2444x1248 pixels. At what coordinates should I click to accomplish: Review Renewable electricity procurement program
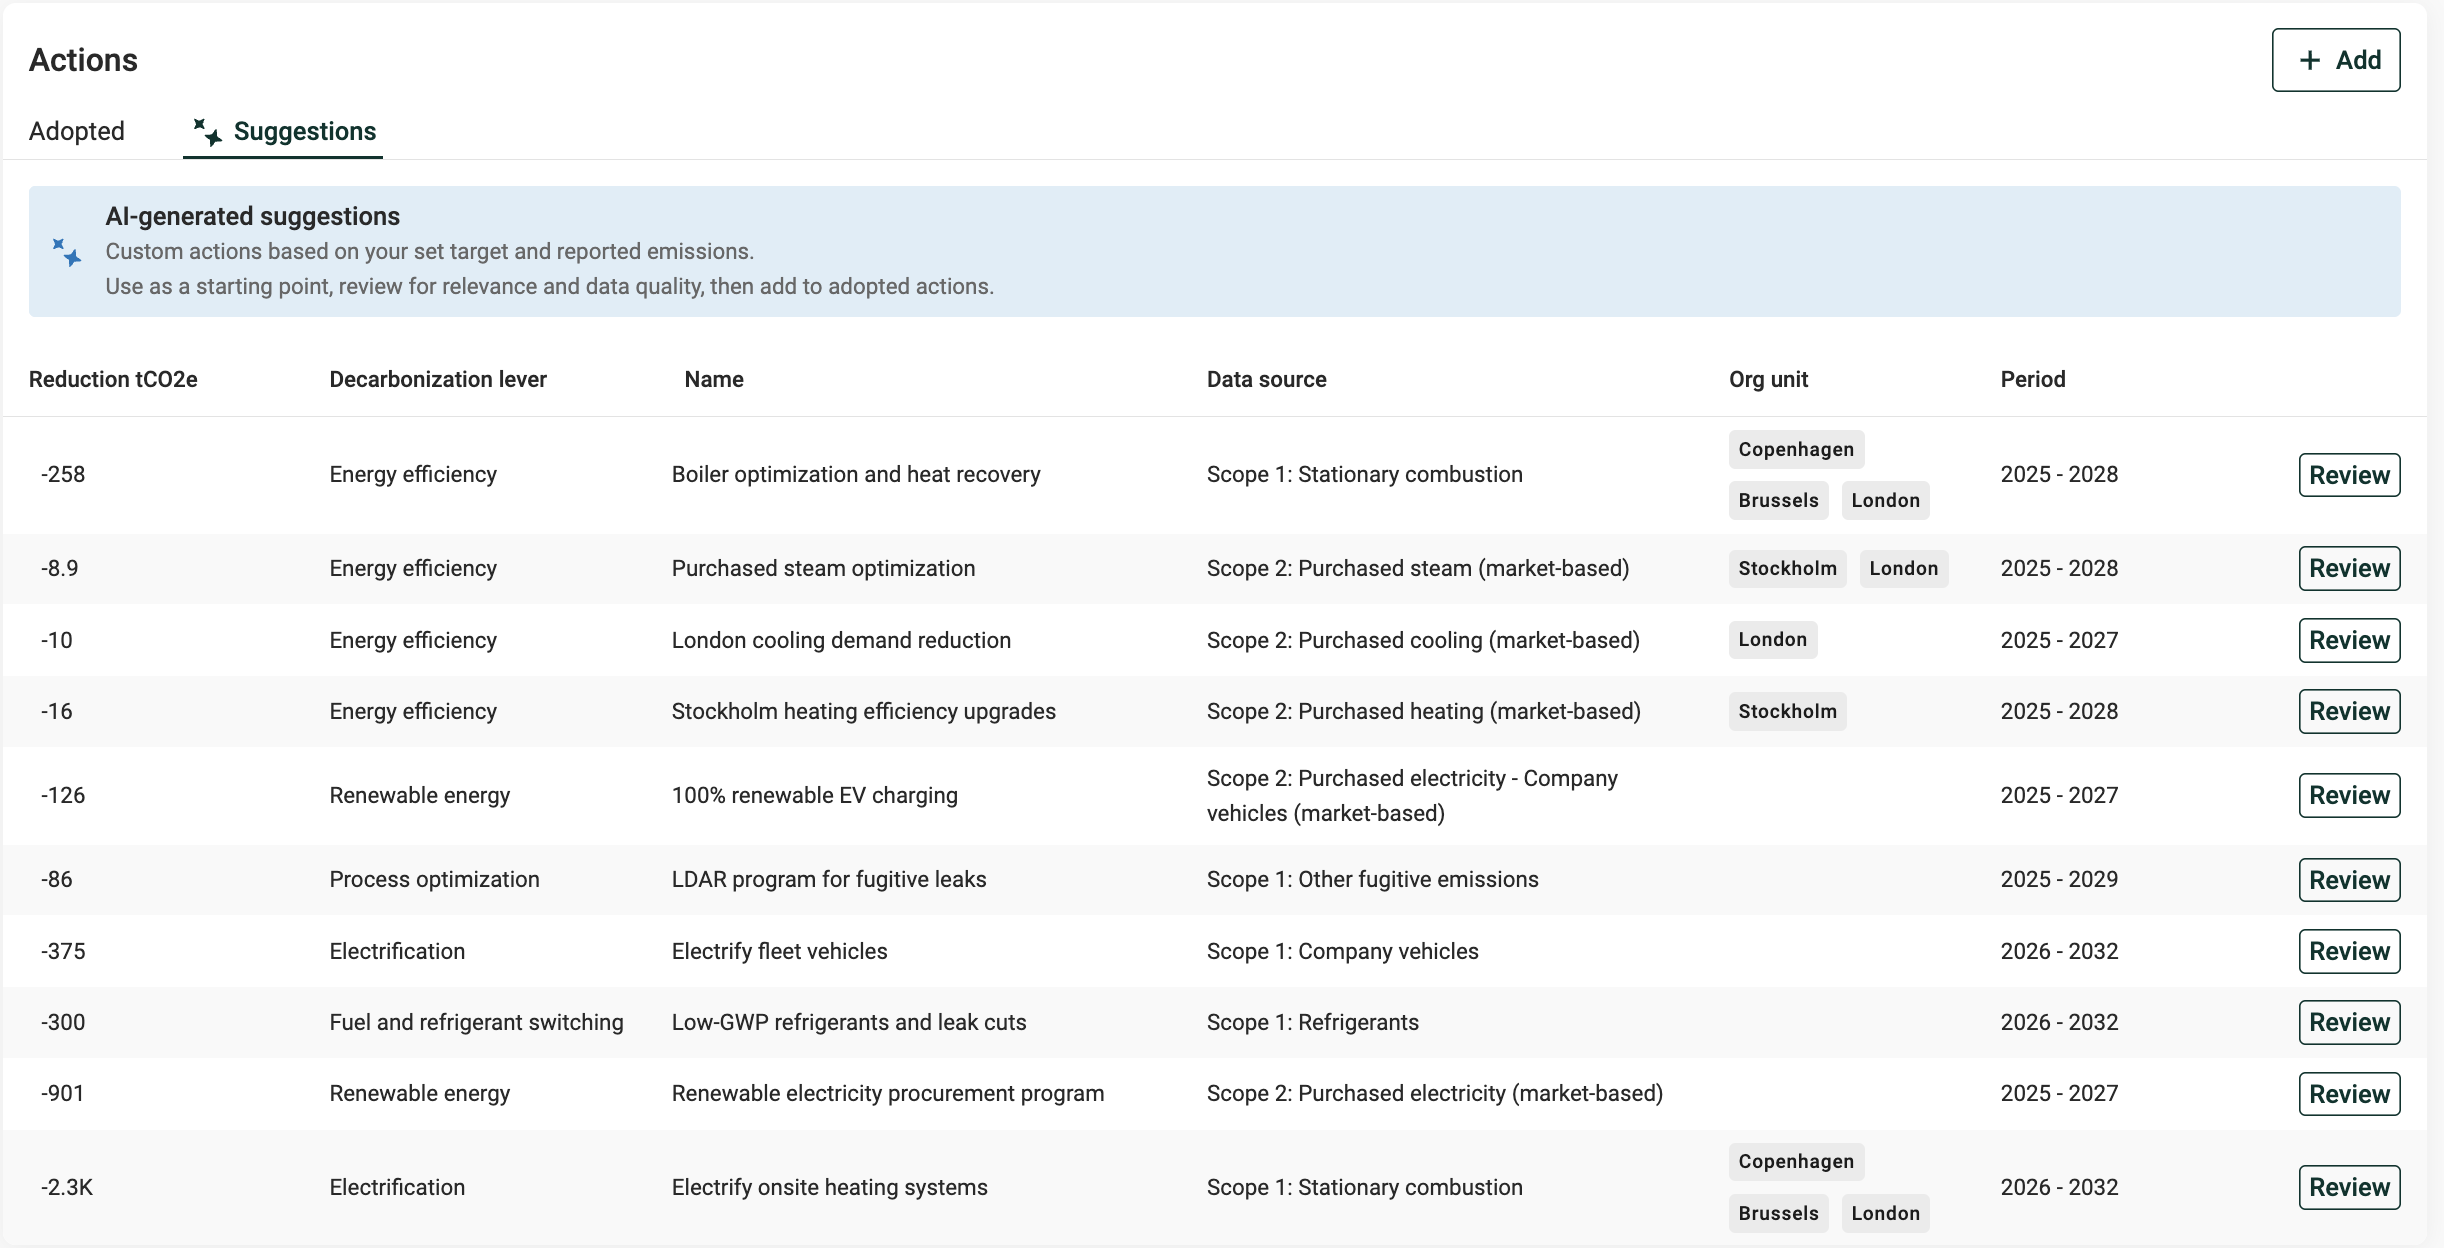tap(2348, 1094)
